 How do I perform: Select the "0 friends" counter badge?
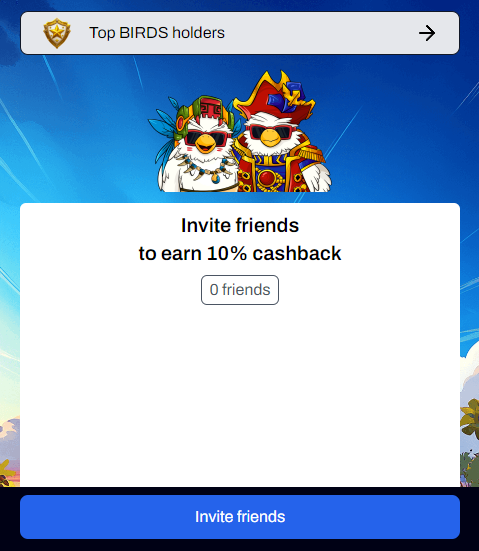[x=240, y=290]
